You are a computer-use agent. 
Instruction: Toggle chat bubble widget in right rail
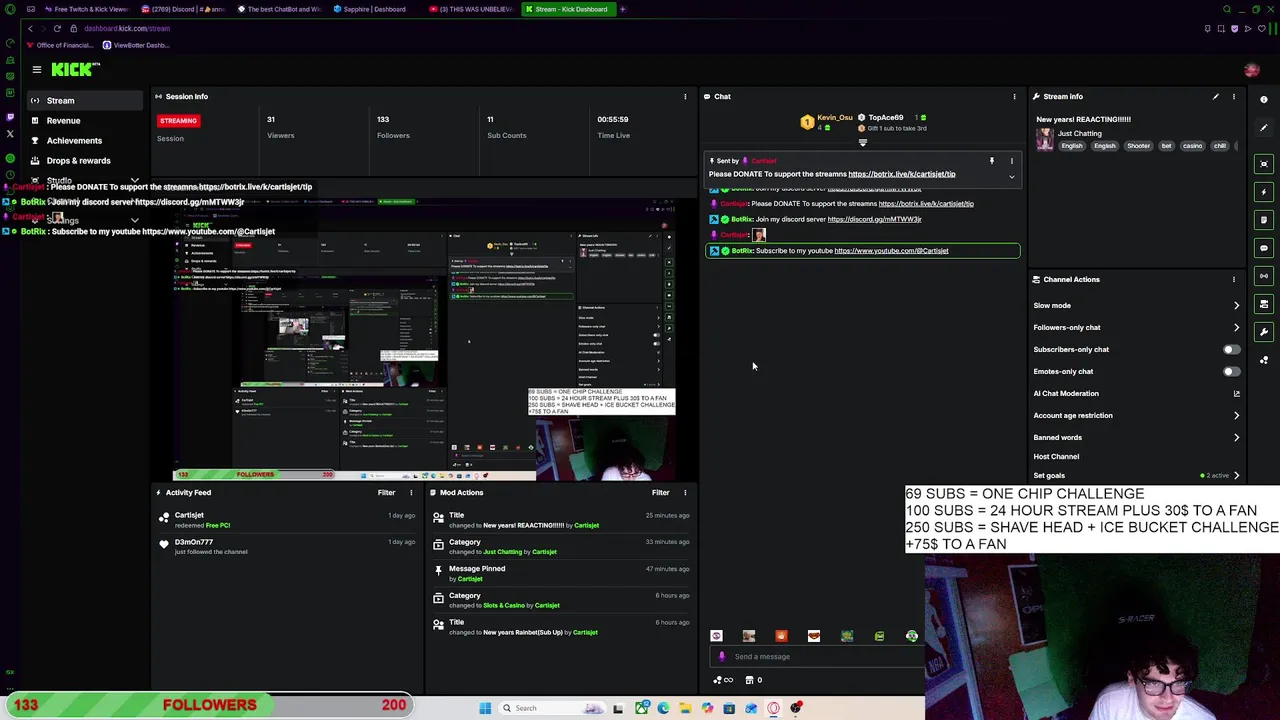(x=1264, y=248)
